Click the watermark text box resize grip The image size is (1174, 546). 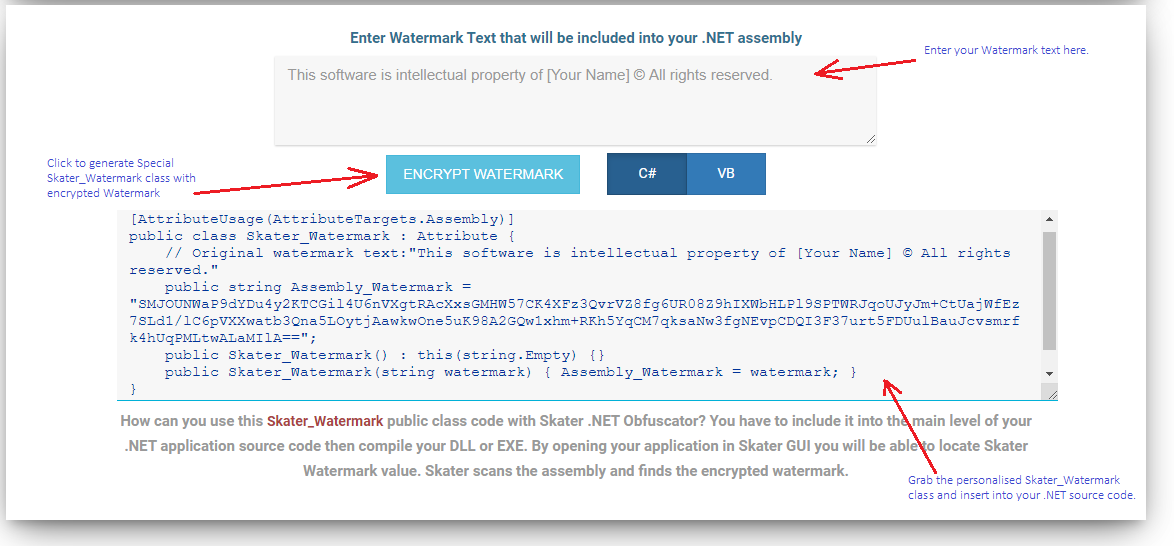871,139
